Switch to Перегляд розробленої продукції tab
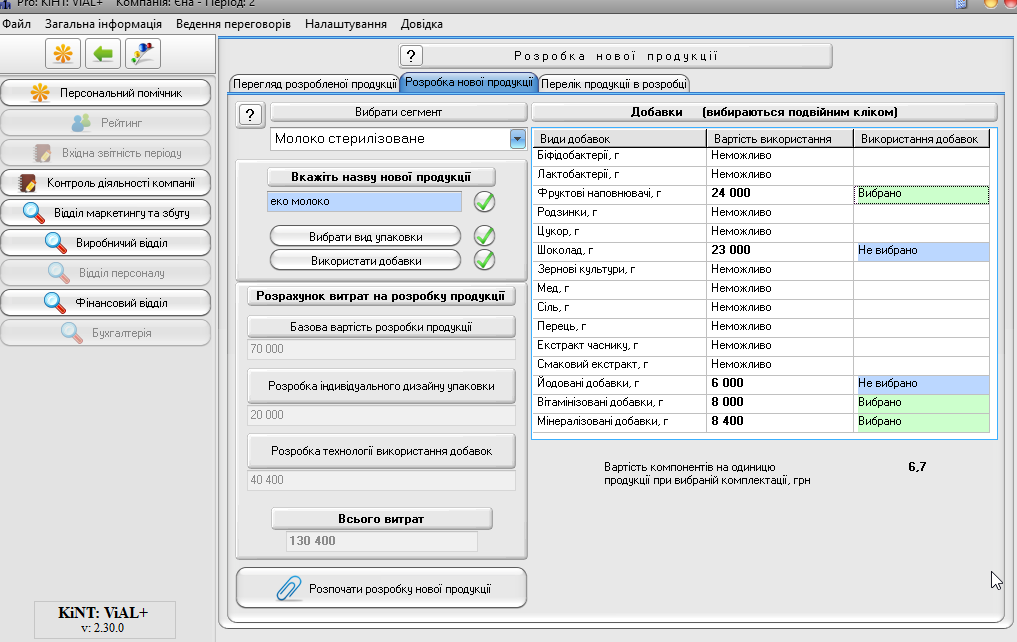Image resolution: width=1017 pixels, height=642 pixels. coord(315,84)
